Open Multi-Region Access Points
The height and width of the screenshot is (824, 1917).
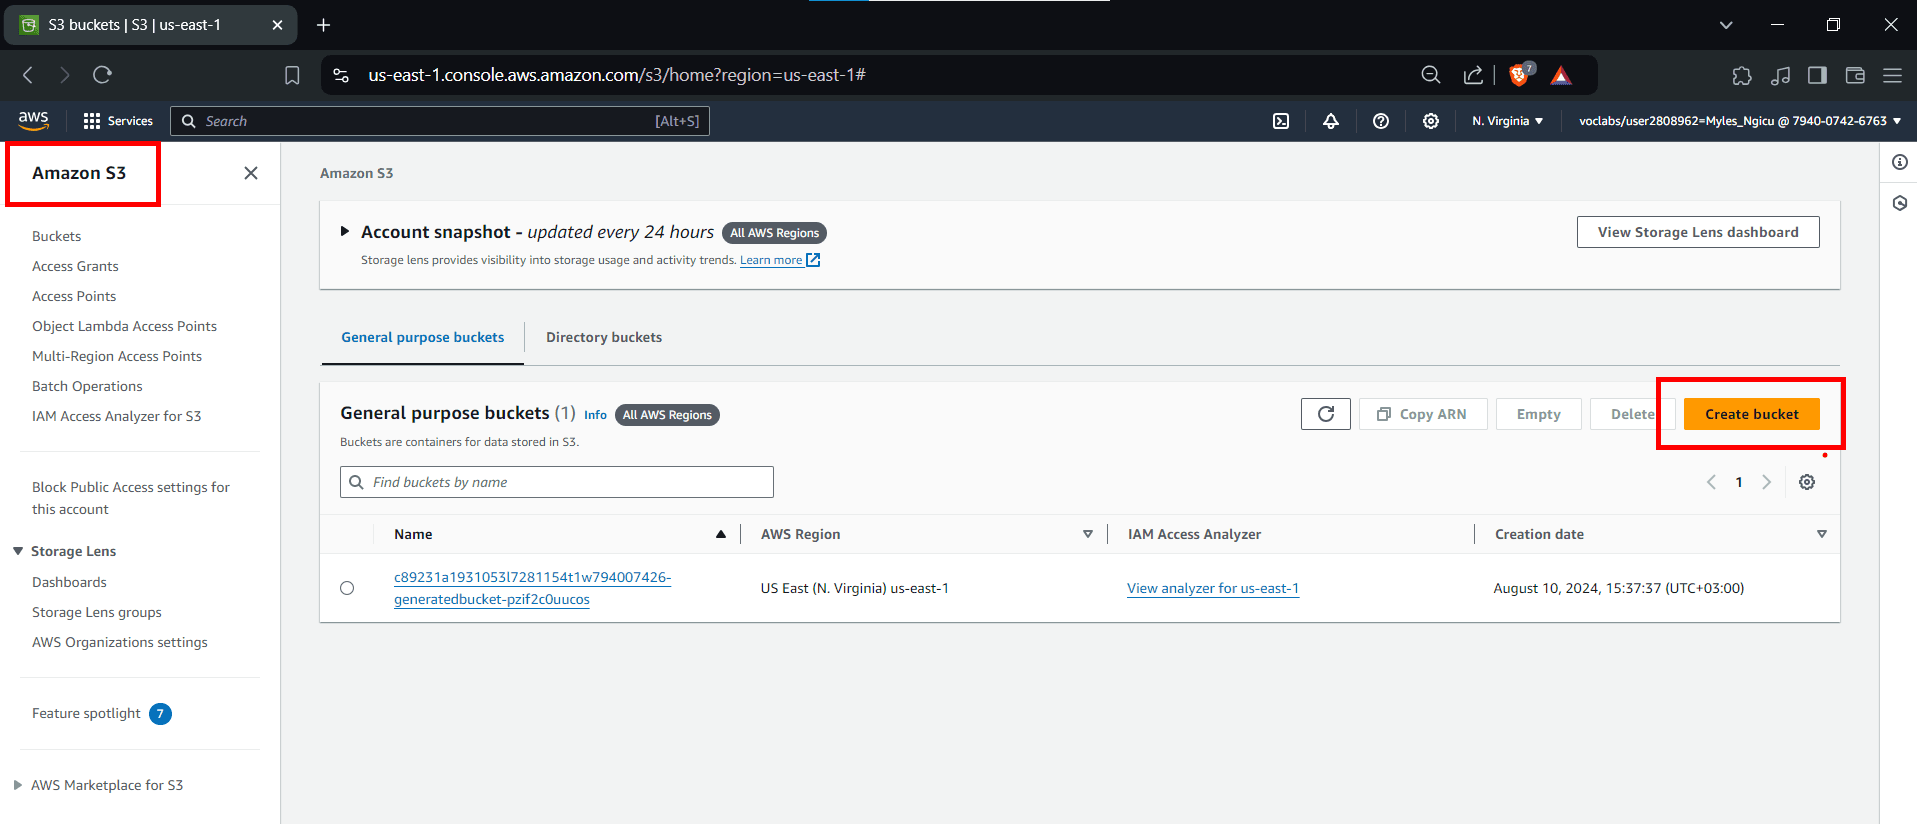click(117, 356)
